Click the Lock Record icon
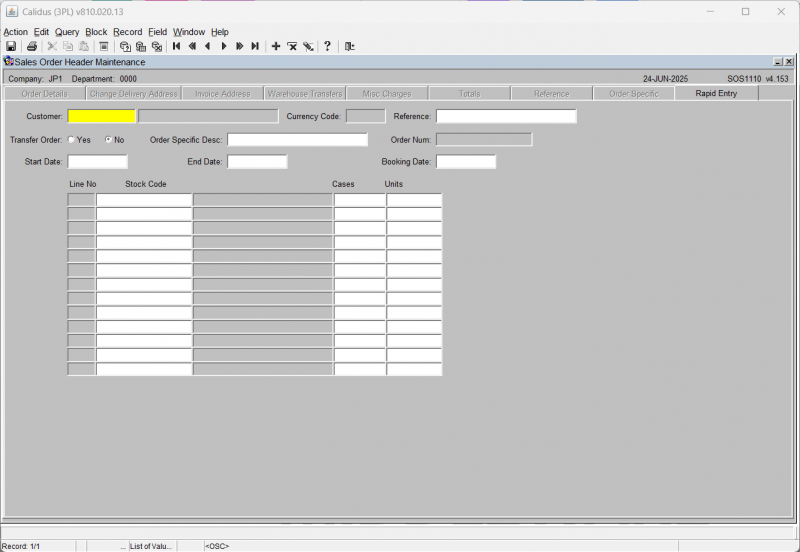 (308, 46)
